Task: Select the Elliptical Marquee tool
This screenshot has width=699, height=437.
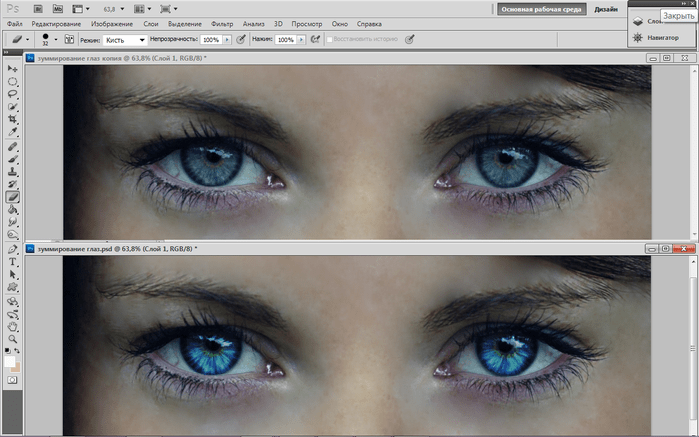Action: click(x=12, y=82)
